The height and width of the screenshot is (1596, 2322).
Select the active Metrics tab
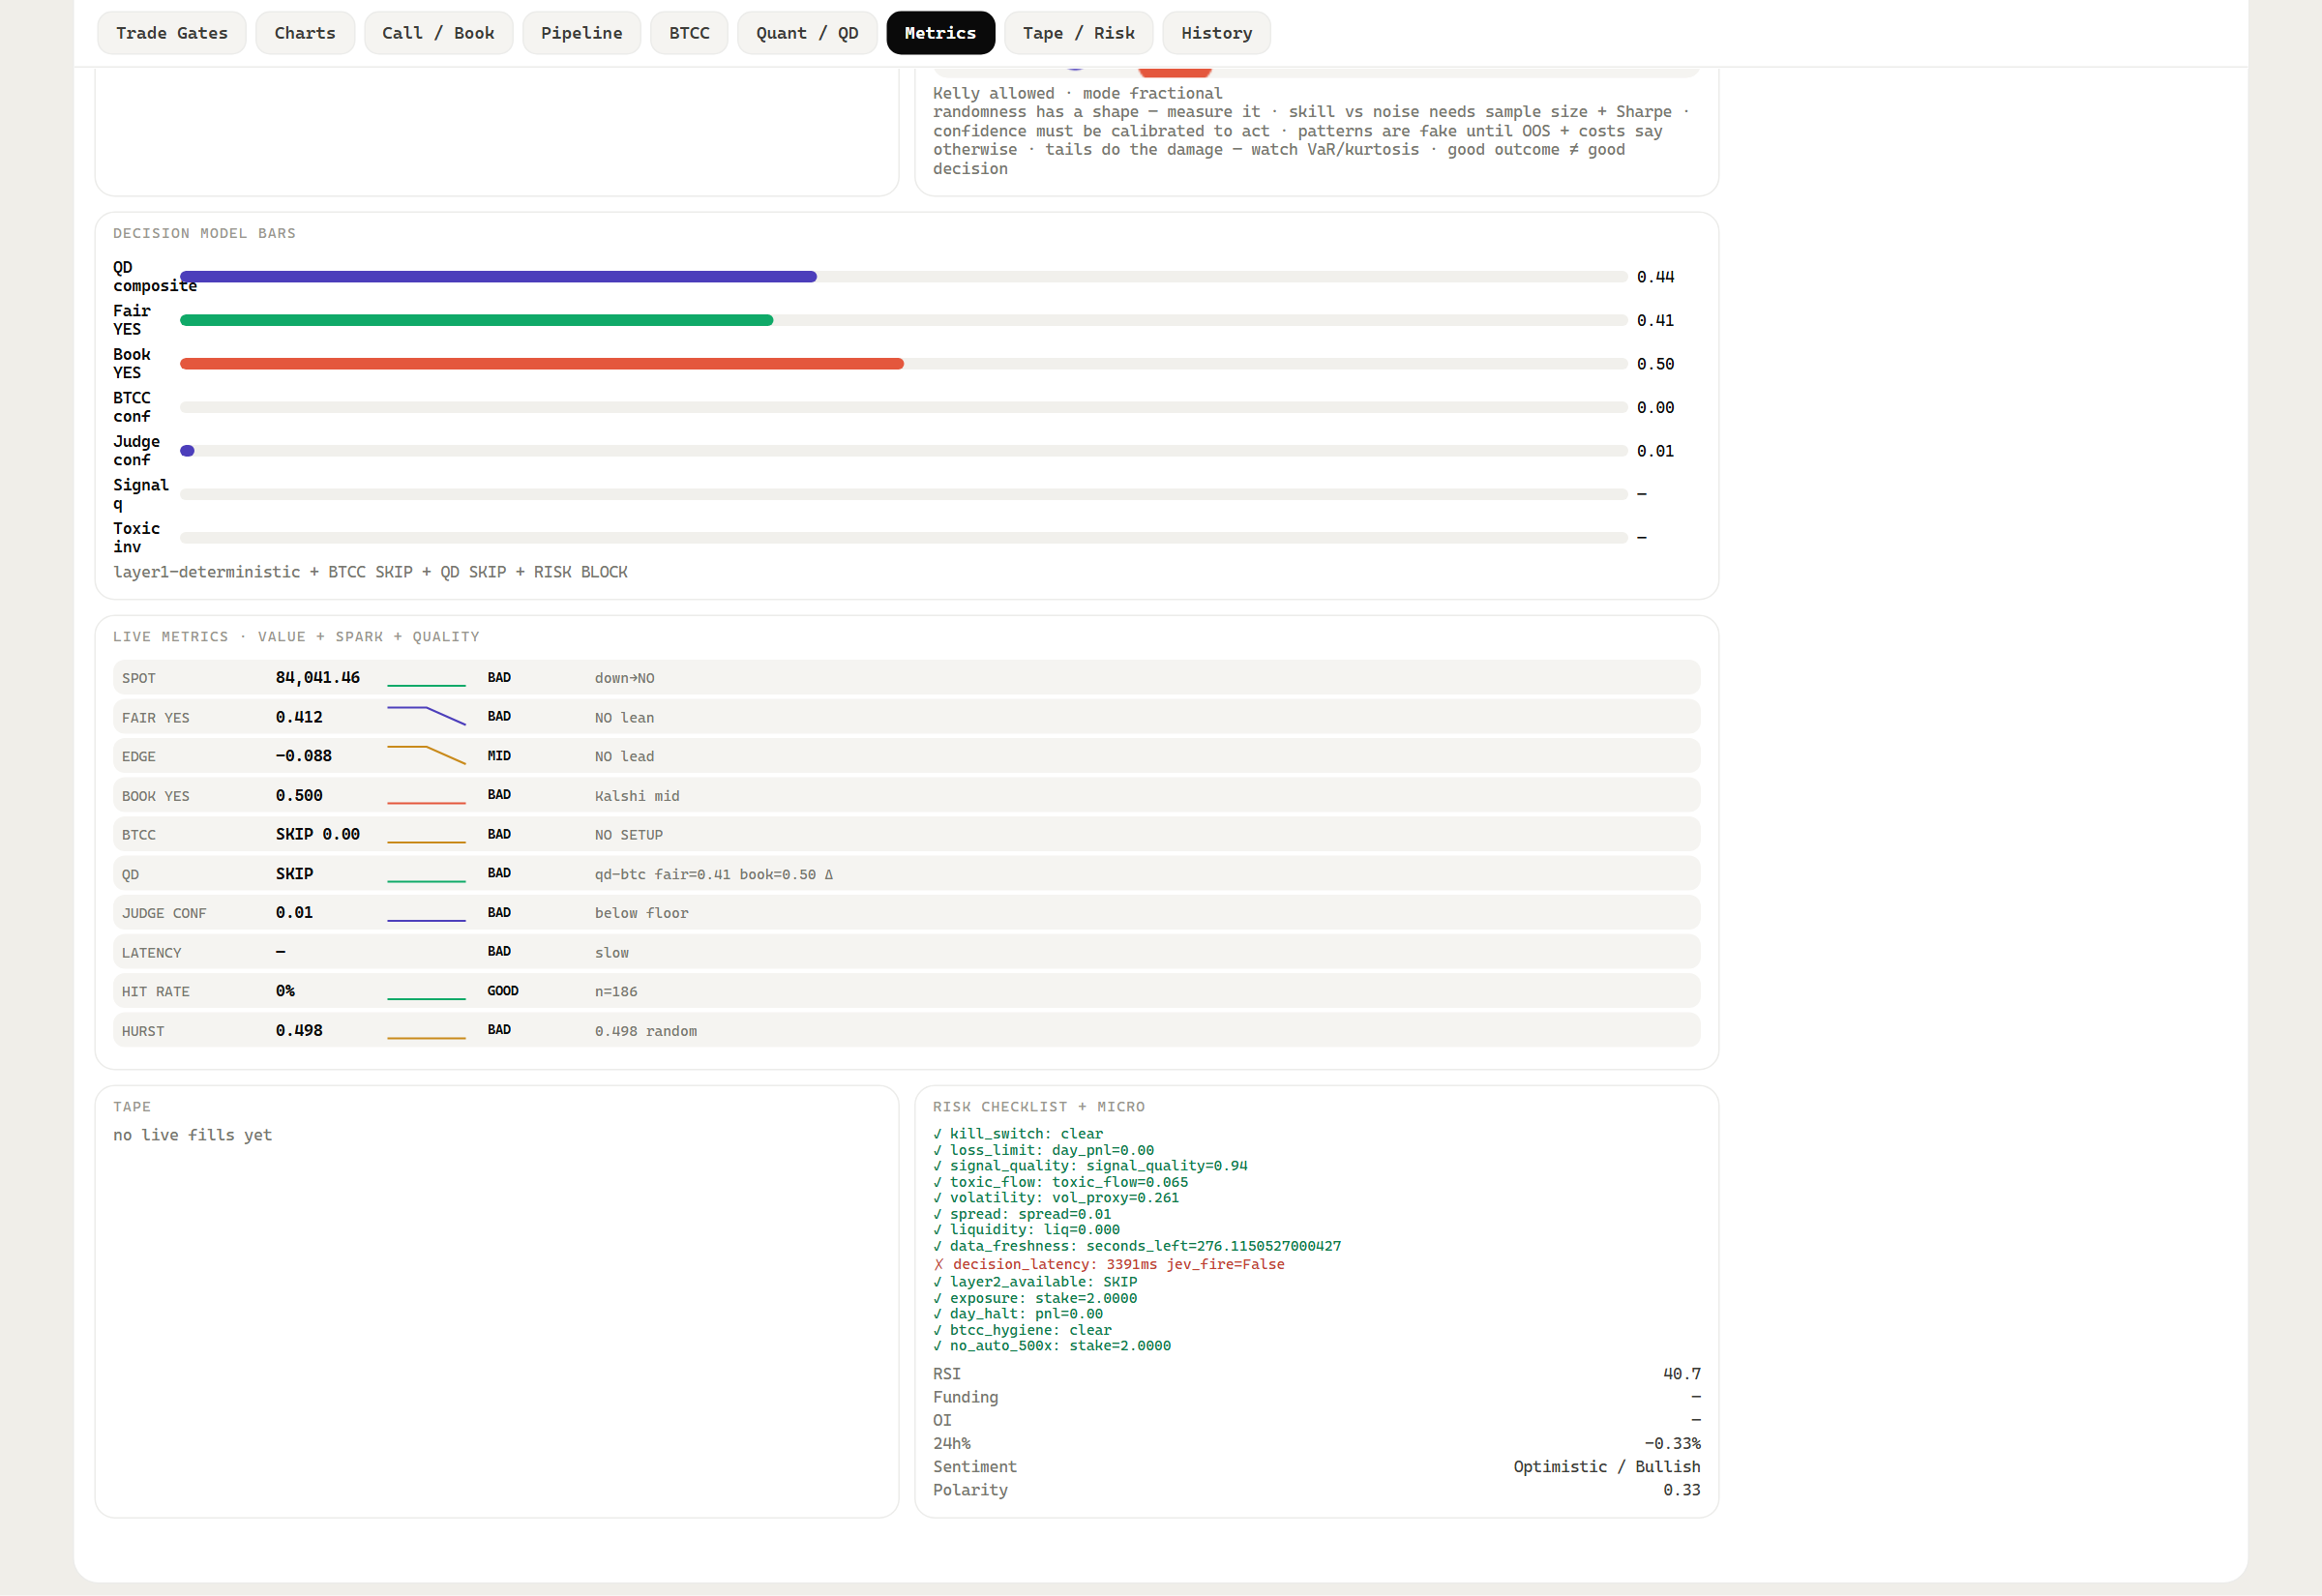[940, 33]
